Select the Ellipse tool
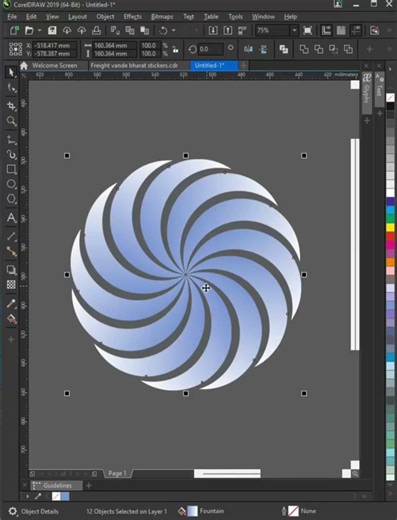Screen dimensions: 397x520 pyautogui.click(x=11, y=184)
